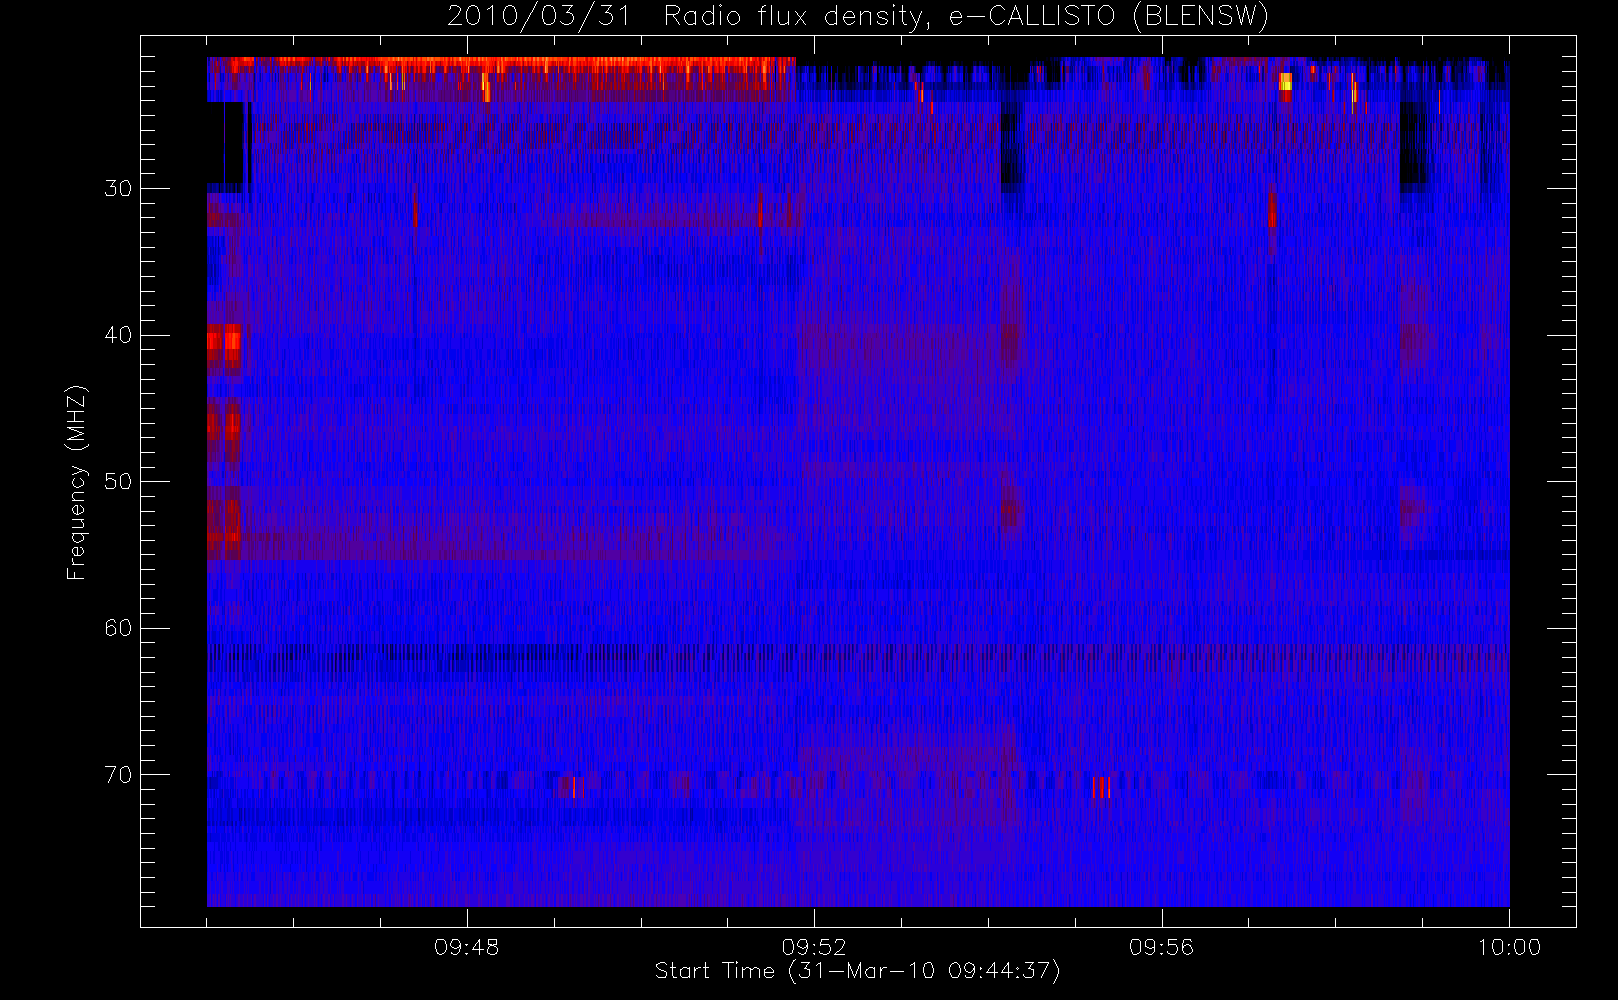Click the "50" frequency tick label
This screenshot has height=1000, width=1618.
point(118,482)
